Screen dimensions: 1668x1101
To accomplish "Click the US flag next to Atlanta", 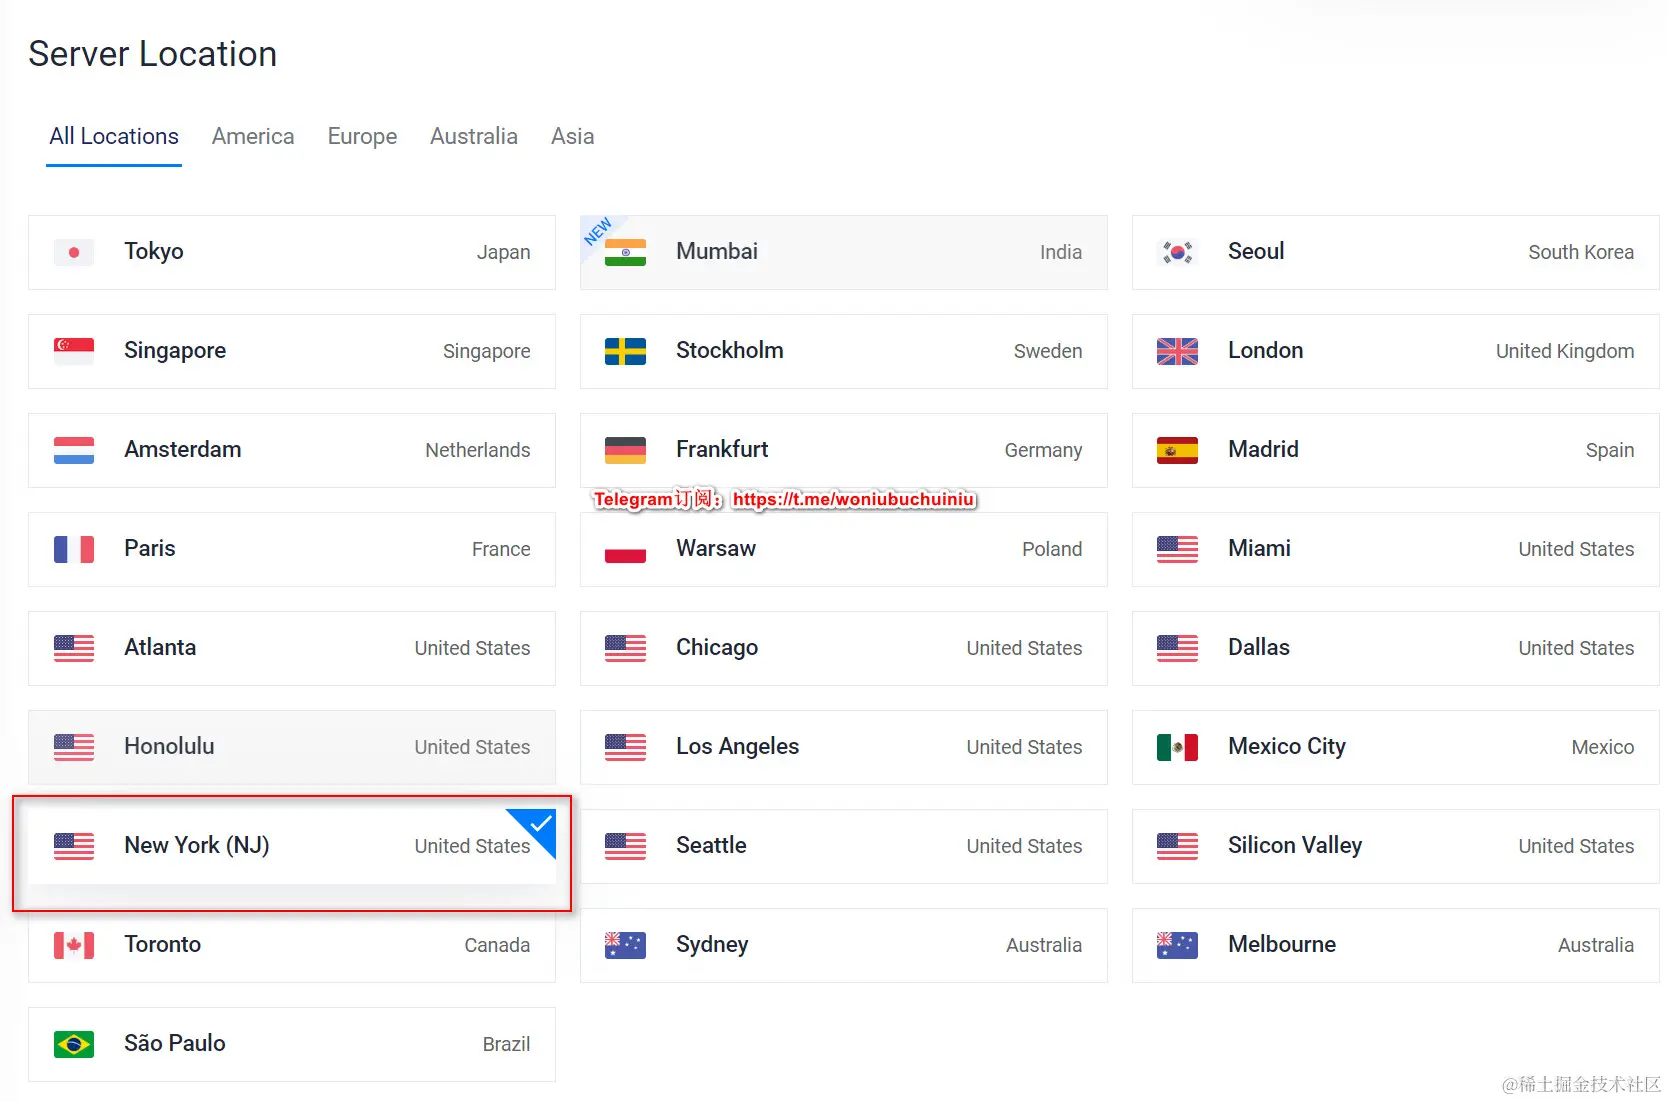I will coord(74,648).
